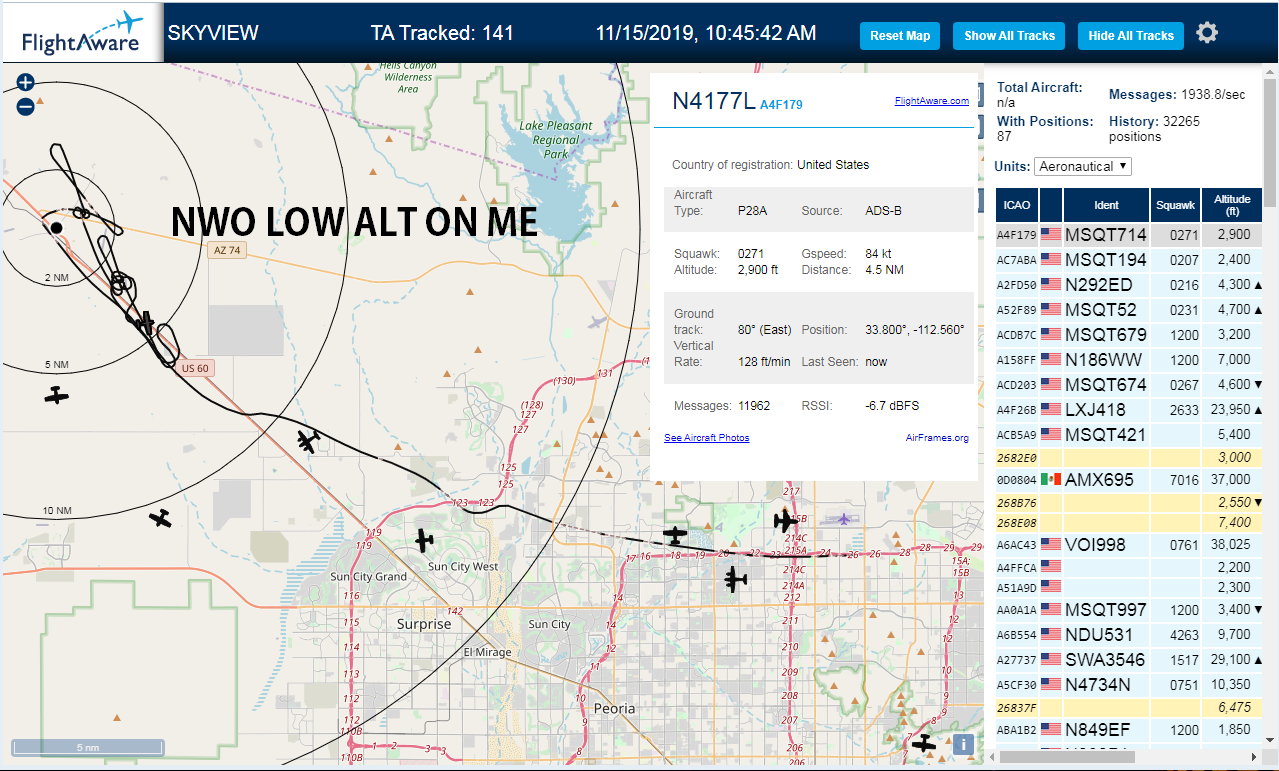Click climbing arrow in N292ED row

1258,285
